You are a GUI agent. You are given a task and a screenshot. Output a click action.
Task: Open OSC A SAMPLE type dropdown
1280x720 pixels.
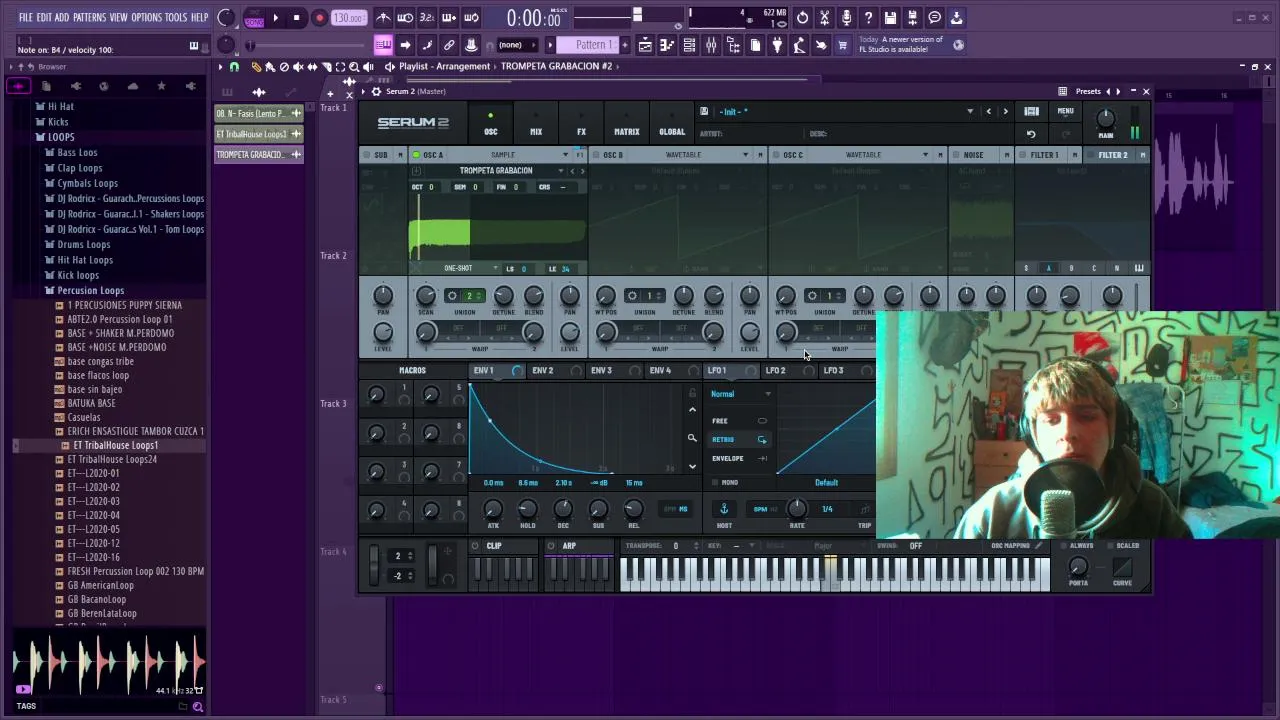pos(566,155)
